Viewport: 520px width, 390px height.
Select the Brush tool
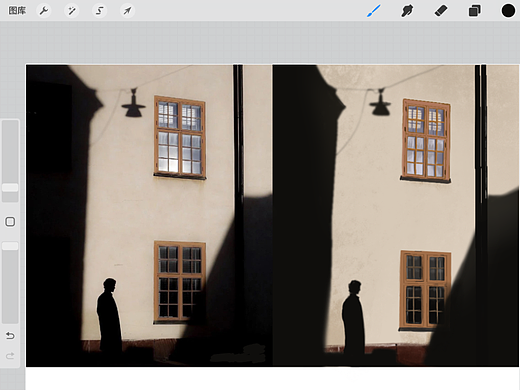coord(374,11)
